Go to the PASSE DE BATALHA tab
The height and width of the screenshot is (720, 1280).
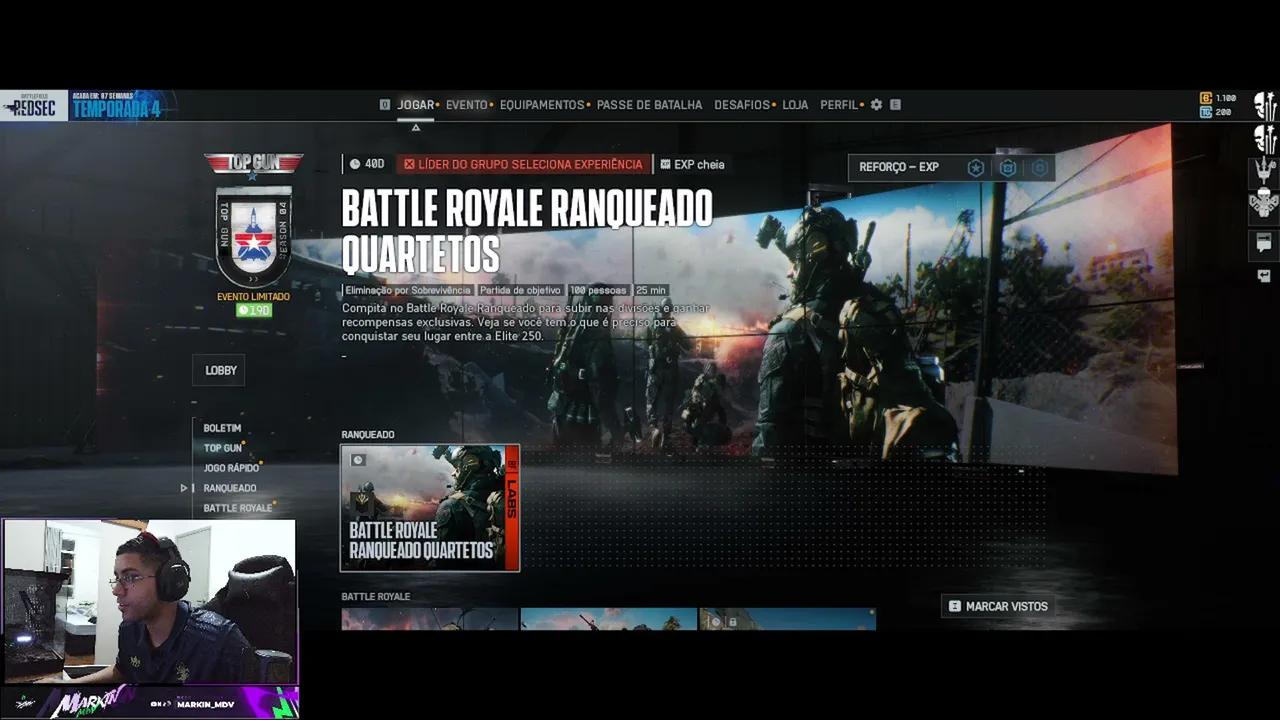tap(650, 105)
